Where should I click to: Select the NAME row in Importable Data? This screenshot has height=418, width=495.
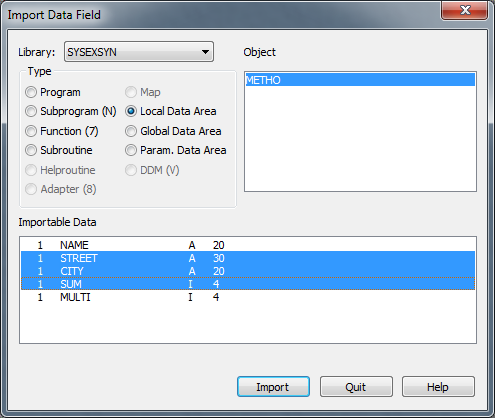click(x=248, y=245)
